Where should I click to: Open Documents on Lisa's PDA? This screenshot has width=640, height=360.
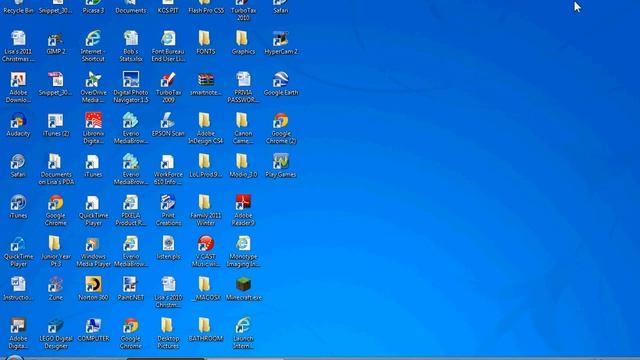point(56,169)
